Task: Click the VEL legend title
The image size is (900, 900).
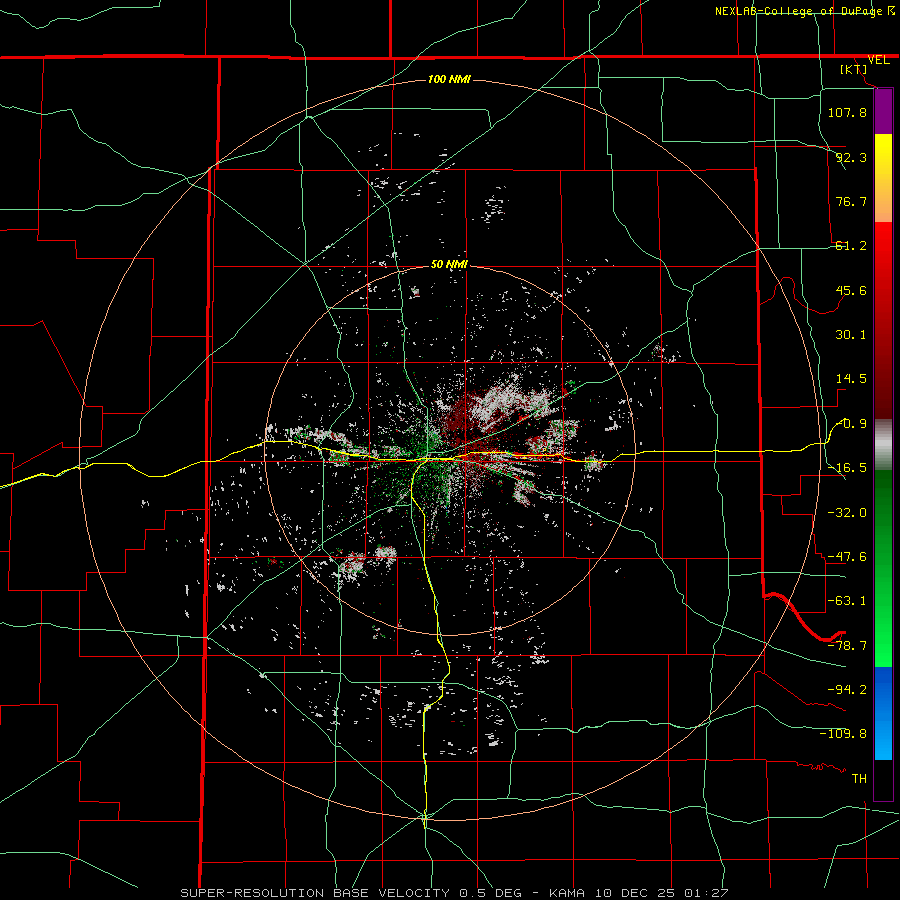Action: 879,60
